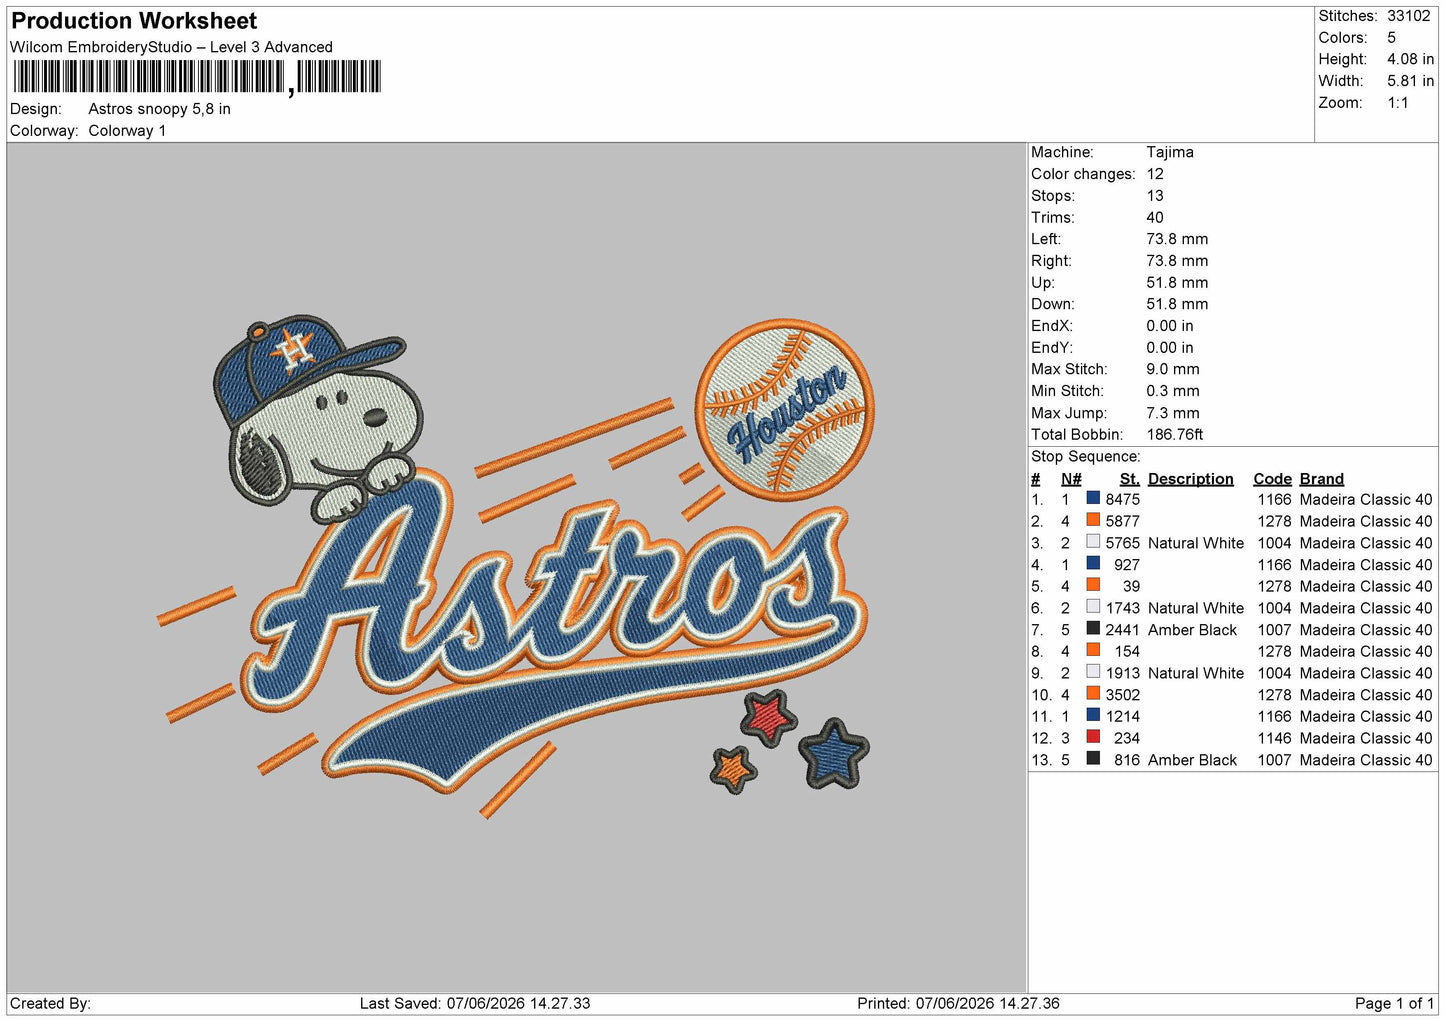Click the N# column header

click(x=1070, y=479)
